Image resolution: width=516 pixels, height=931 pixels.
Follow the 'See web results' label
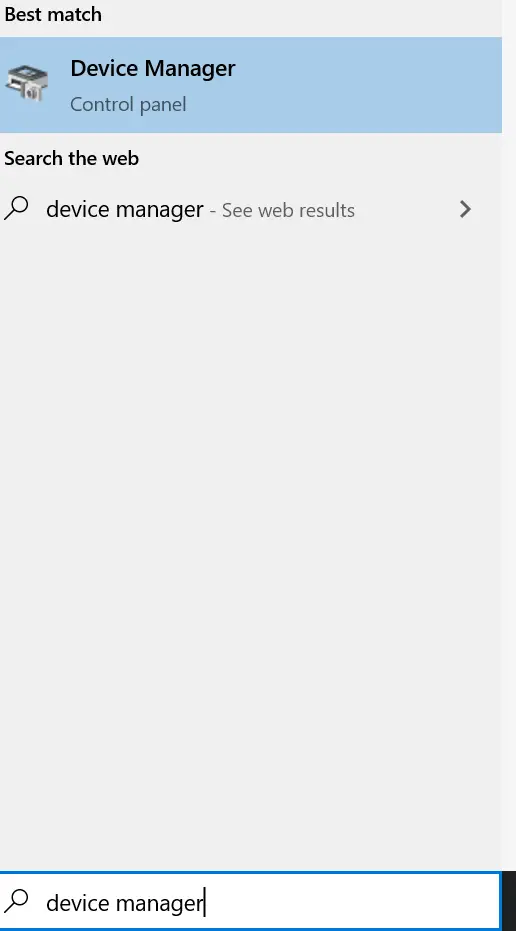[288, 210]
